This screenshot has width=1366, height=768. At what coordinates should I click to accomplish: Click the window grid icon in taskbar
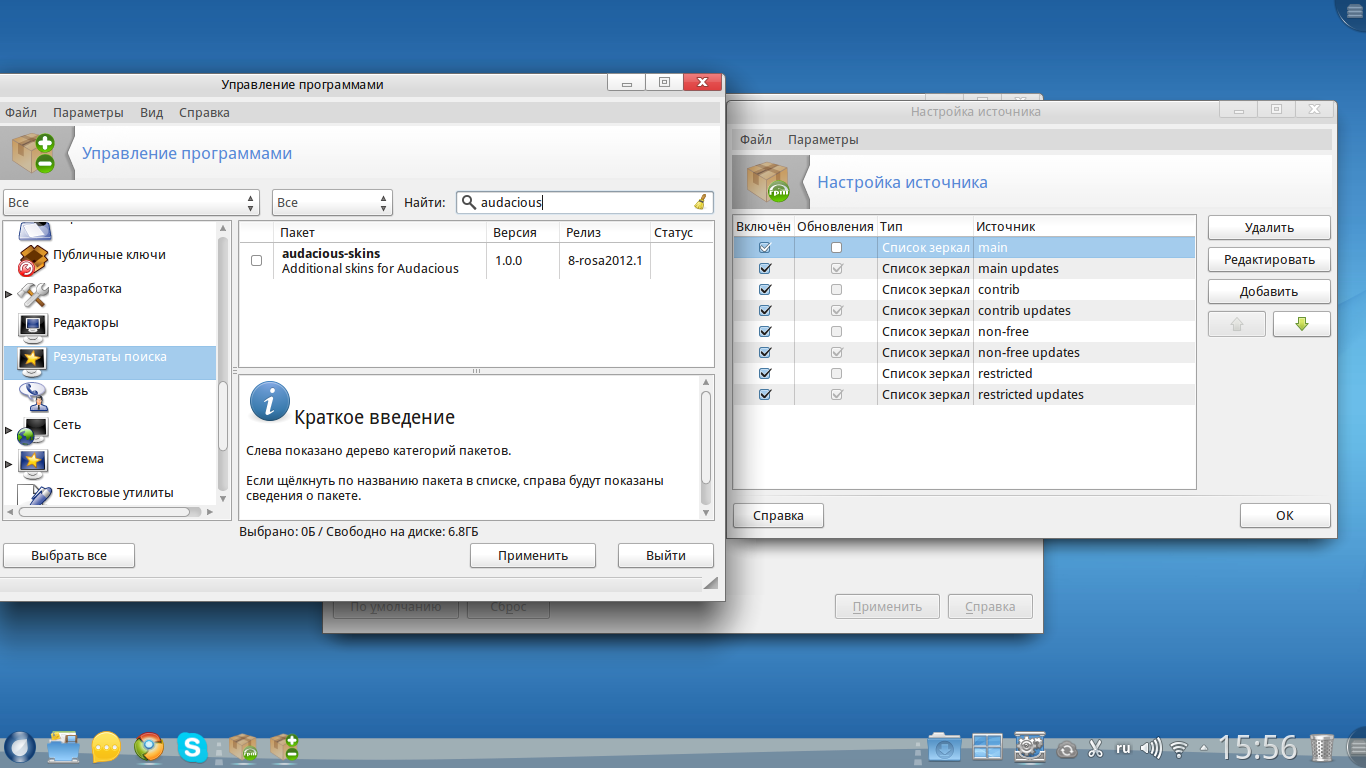987,747
